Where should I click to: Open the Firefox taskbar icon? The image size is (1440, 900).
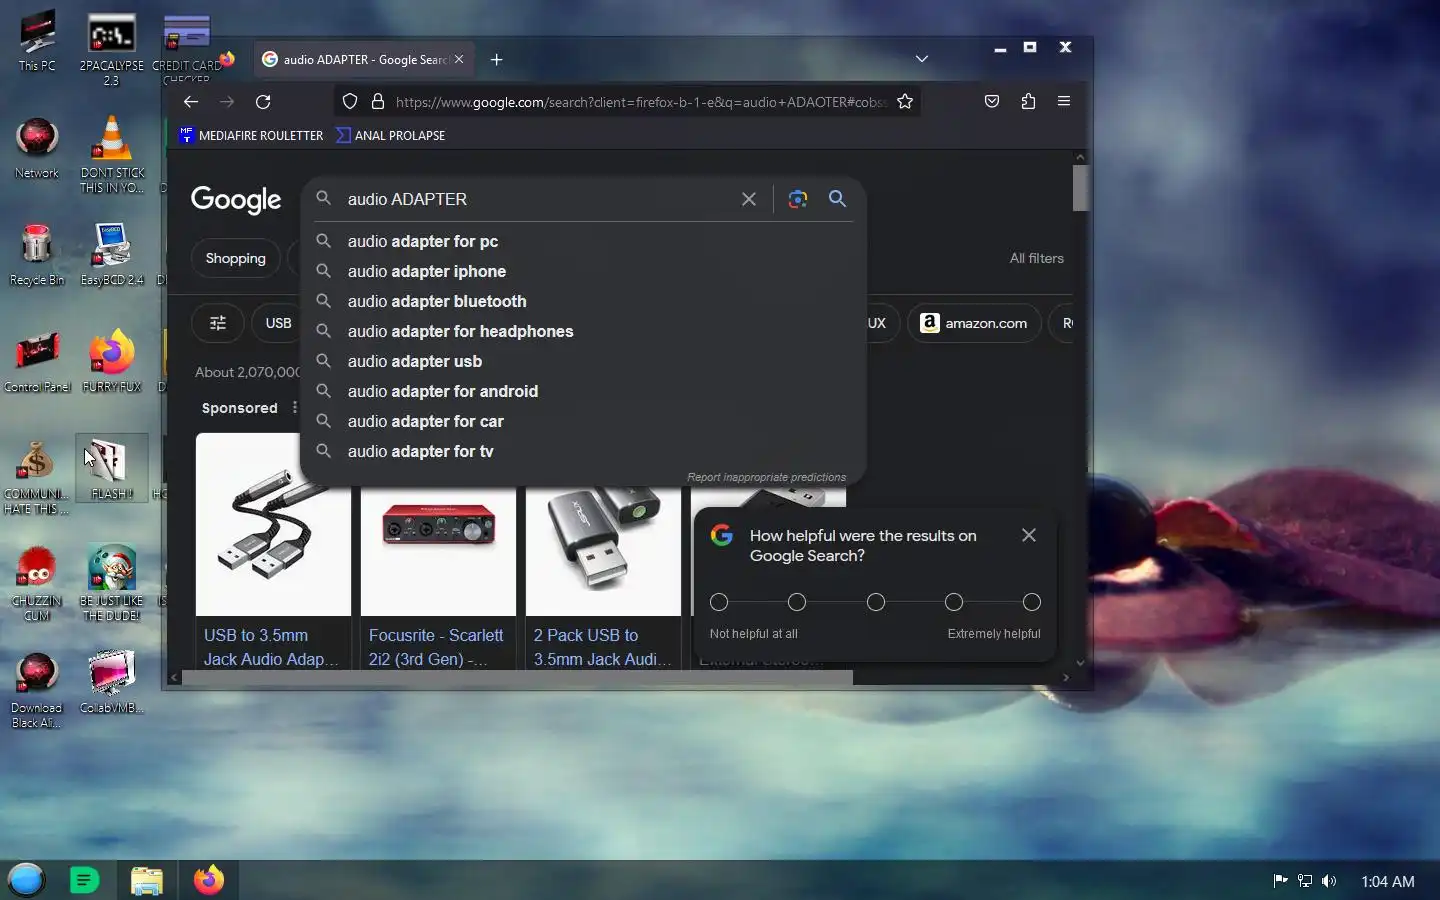tap(209, 880)
